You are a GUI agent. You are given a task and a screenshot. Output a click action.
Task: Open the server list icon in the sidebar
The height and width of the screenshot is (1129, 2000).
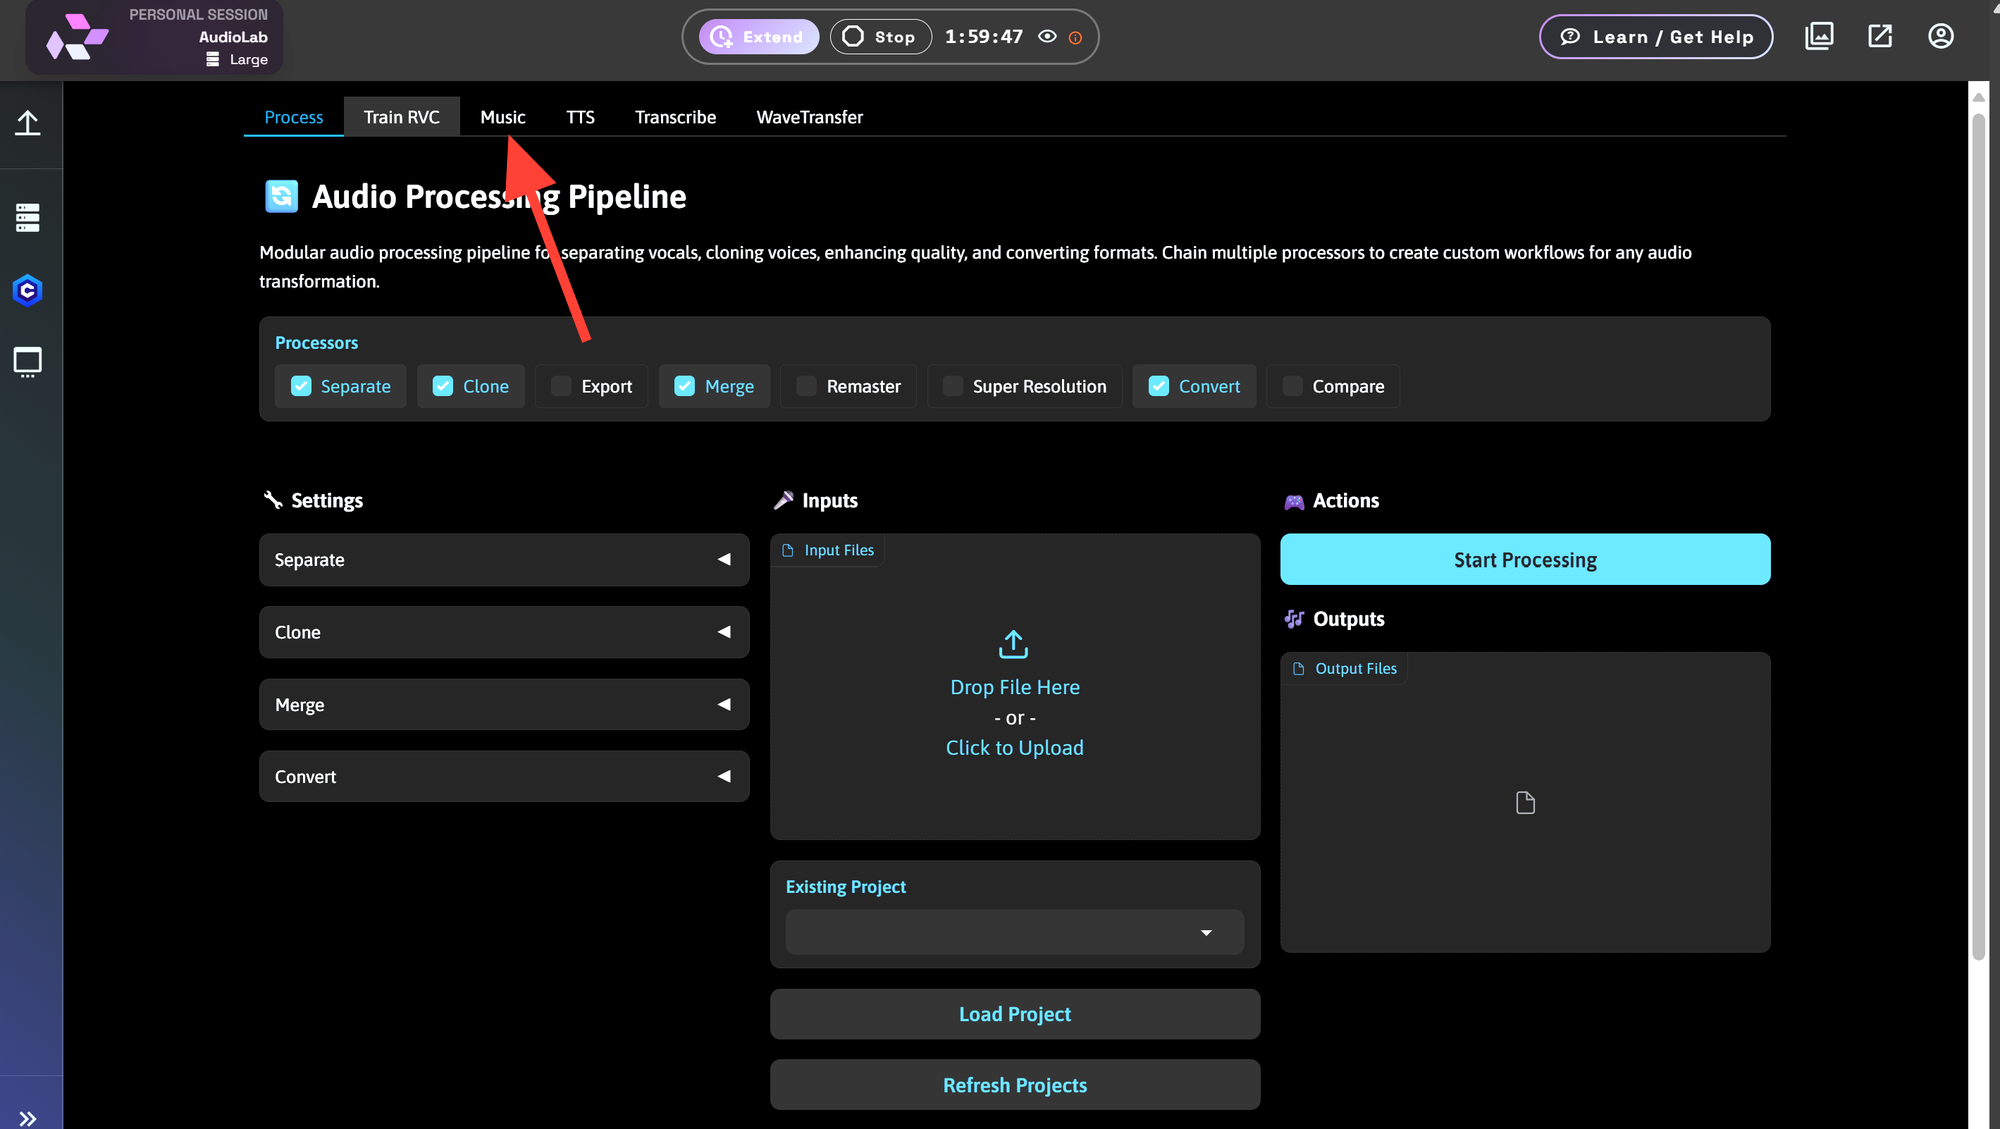coord(27,216)
